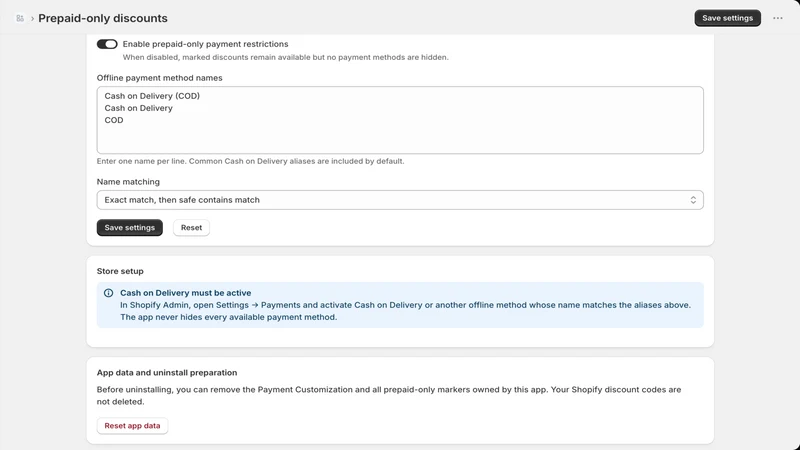800x450 pixels.
Task: Click the 'Cash on Delivery must be active' banner title
Action: (x=186, y=293)
